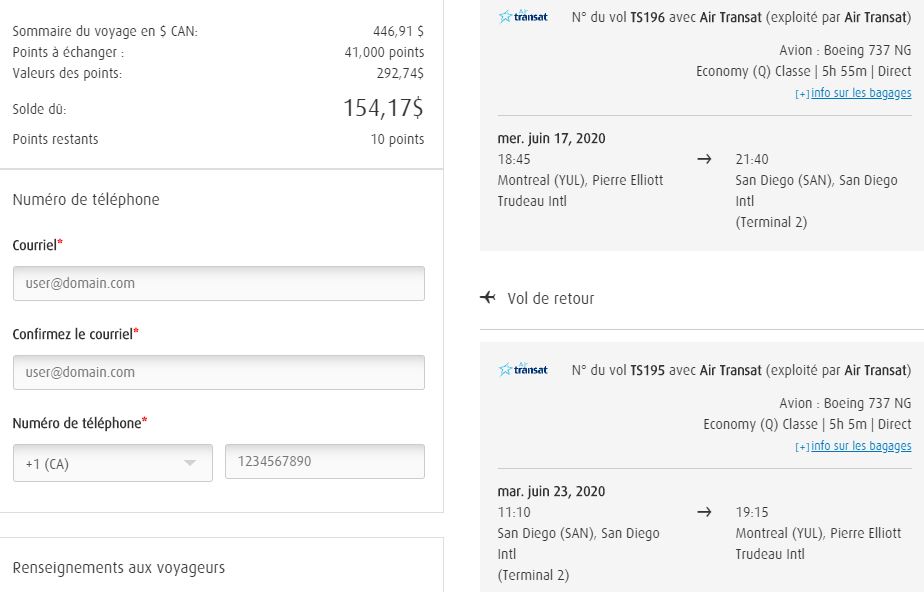This screenshot has height=592, width=924.
Task: Open the '+1 (CA)' country code dropdown
Action: [x=112, y=462]
